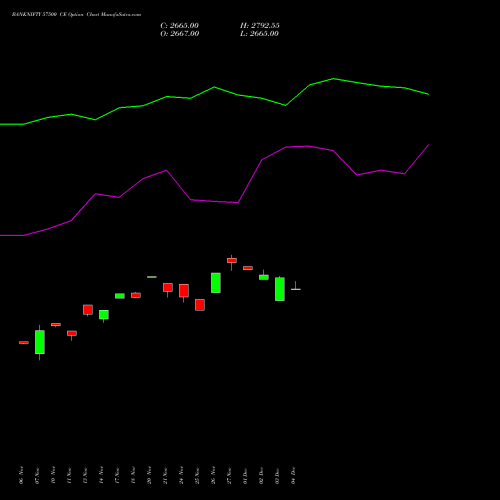Click the 07 Nov date label
The image size is (500, 500).
tap(38, 475)
